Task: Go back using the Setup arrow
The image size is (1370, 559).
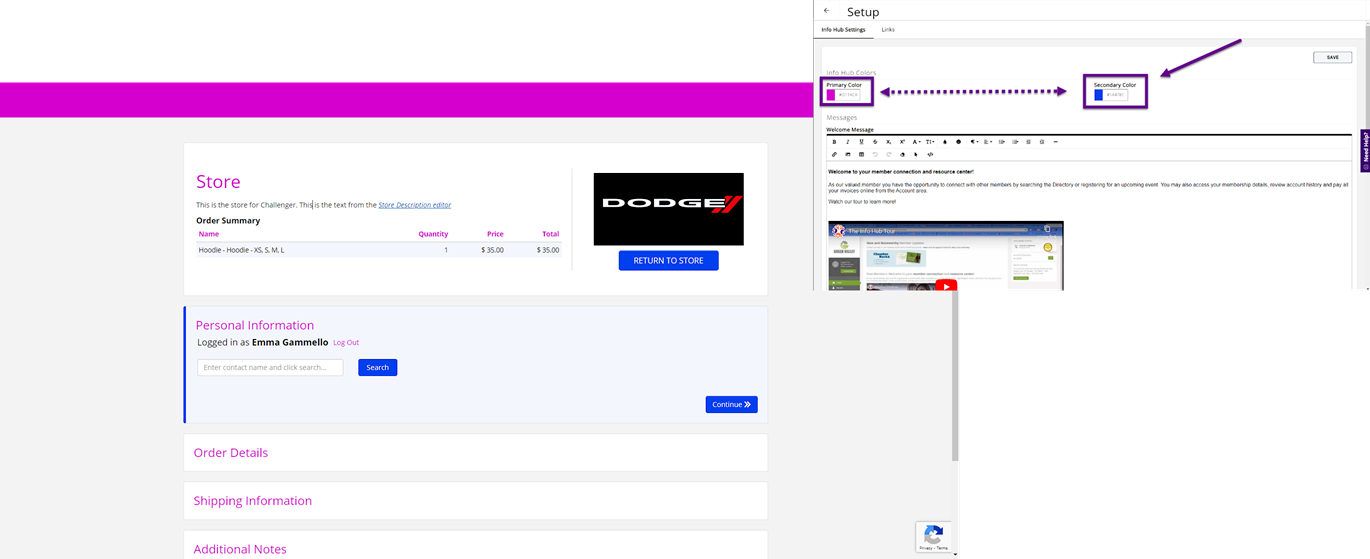Action: click(x=826, y=11)
